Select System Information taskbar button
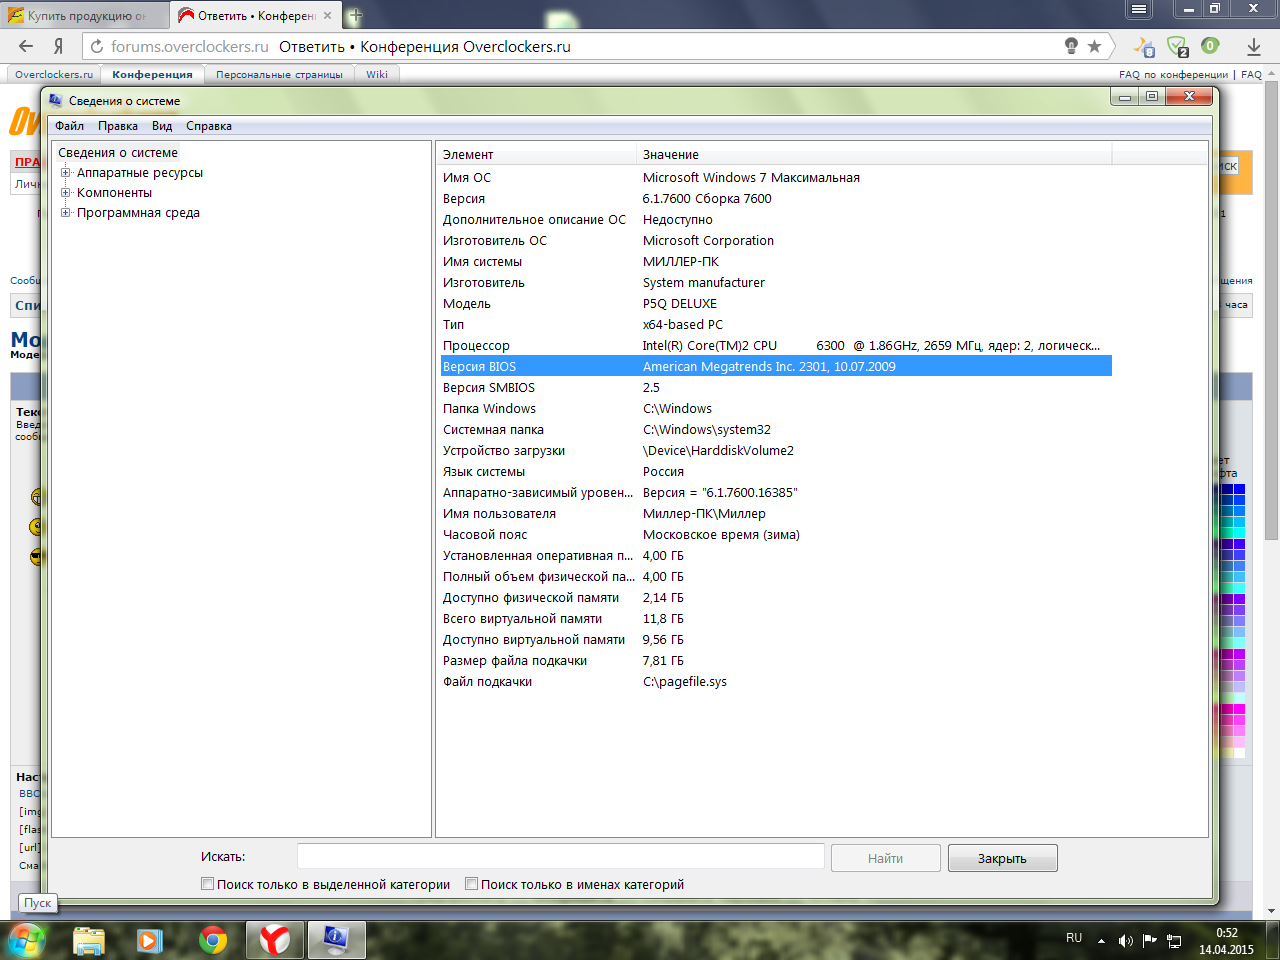This screenshot has width=1280, height=960. click(x=336, y=940)
